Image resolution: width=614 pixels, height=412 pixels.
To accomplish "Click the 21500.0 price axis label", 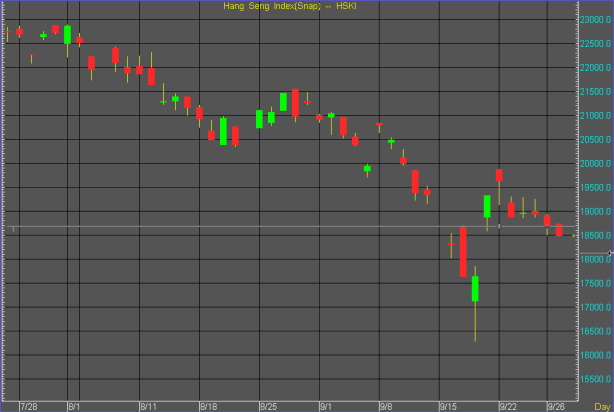I will pyautogui.click(x=595, y=92).
